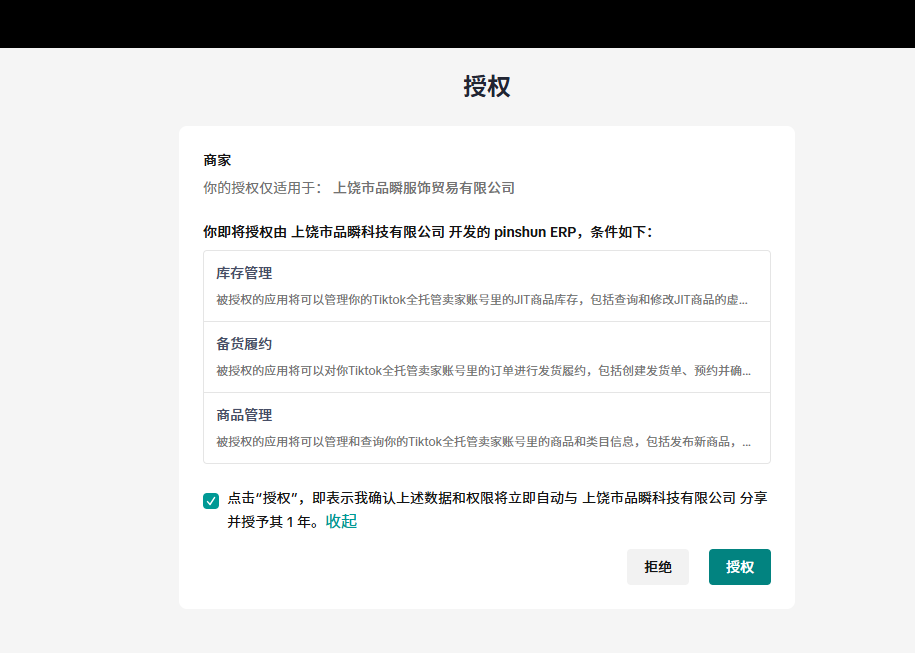Uncheck the authorization consent checkbox

pos(211,501)
